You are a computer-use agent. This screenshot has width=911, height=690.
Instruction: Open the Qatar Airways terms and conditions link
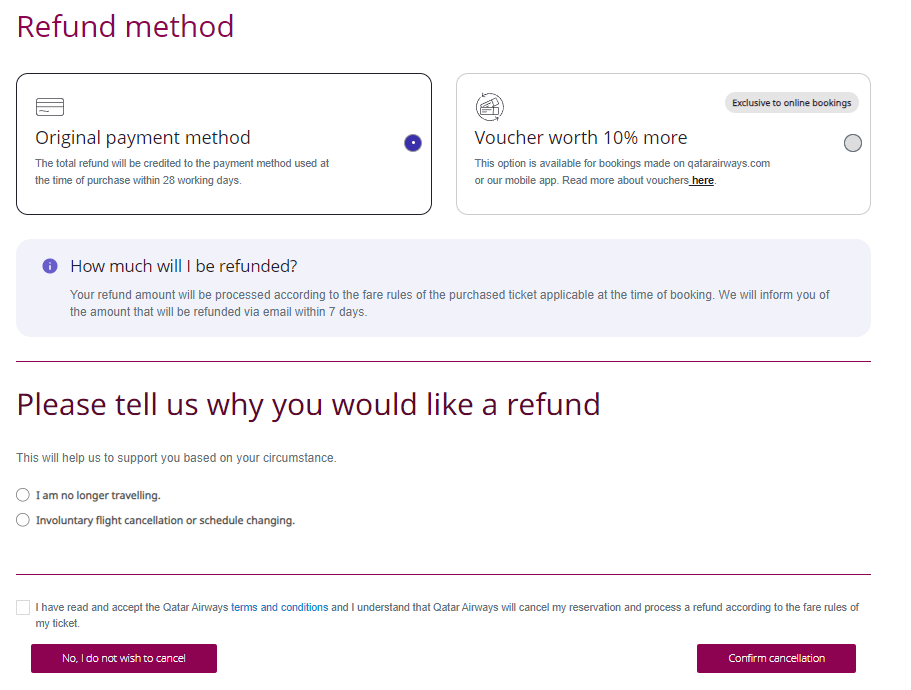coord(279,607)
